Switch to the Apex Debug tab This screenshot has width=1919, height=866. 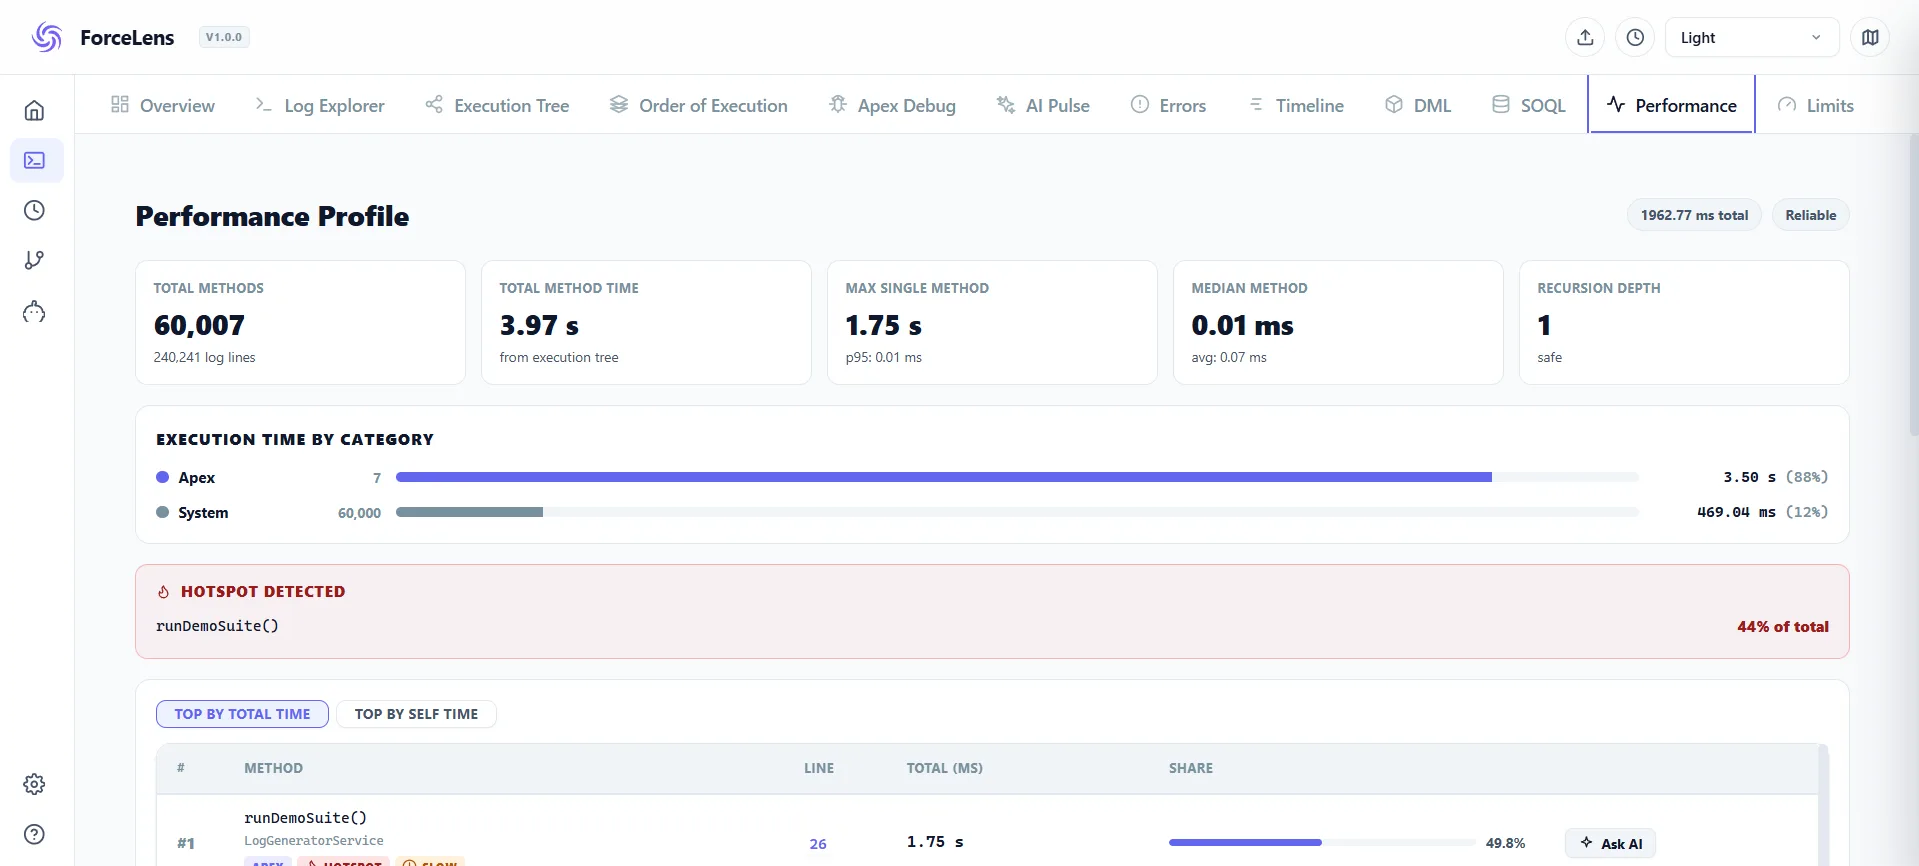(893, 105)
